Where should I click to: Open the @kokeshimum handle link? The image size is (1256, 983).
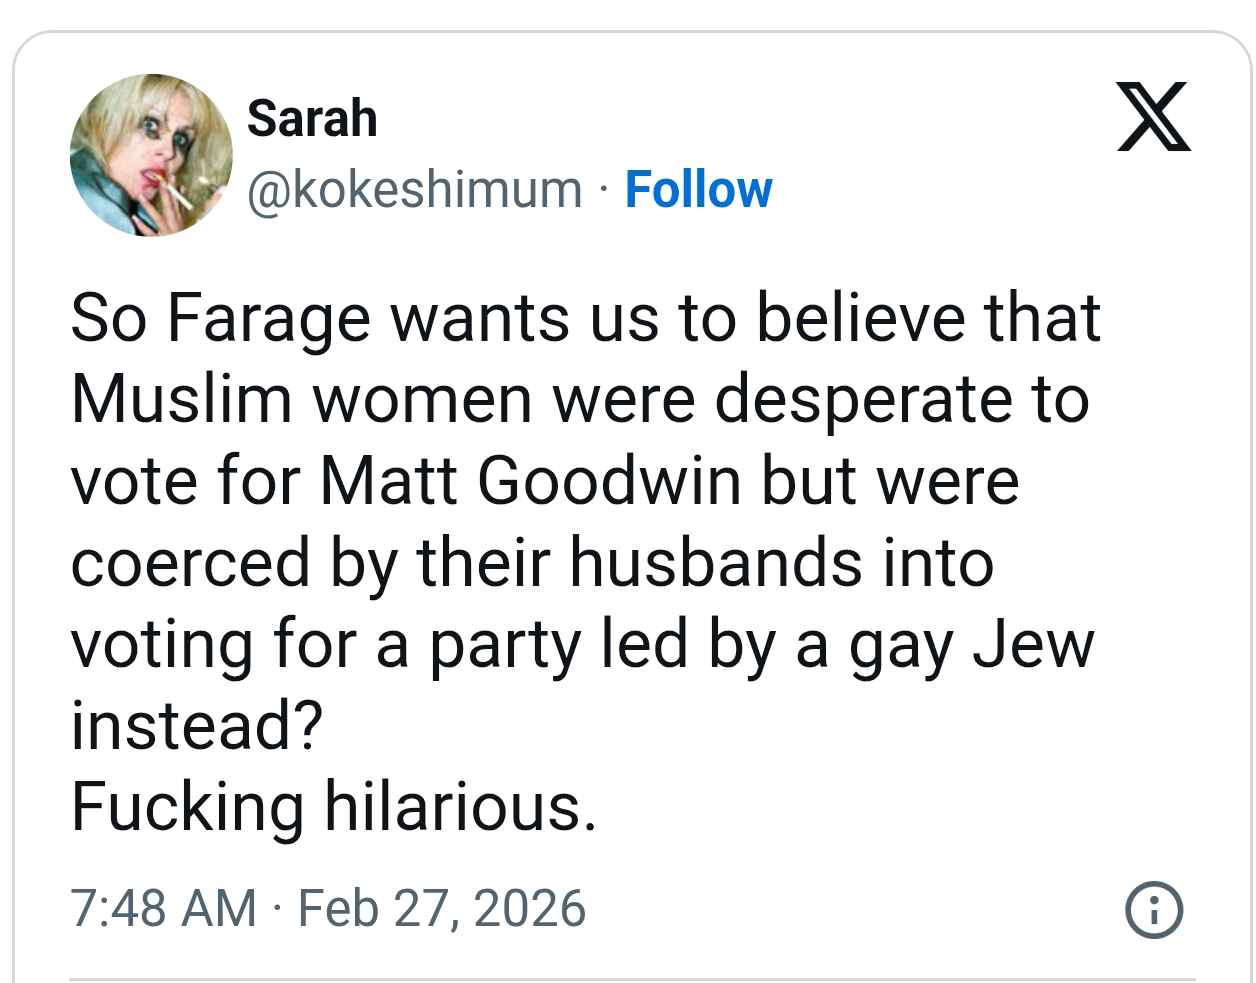[x=414, y=189]
